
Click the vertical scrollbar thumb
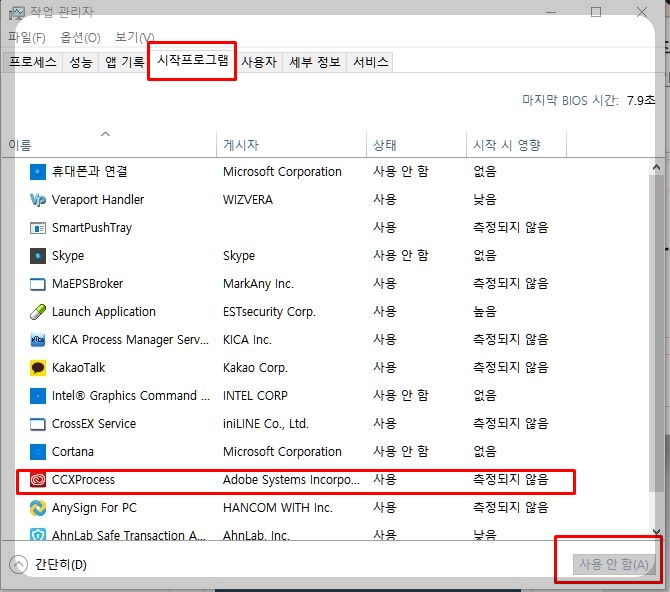coord(656,333)
